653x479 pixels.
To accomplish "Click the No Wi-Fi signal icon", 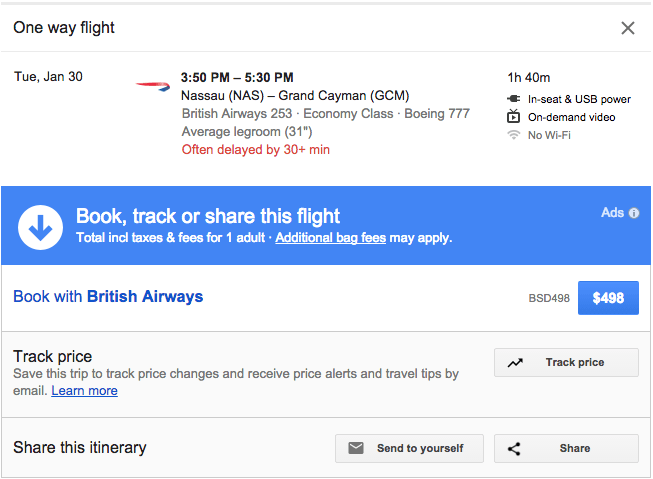I will coord(513,135).
